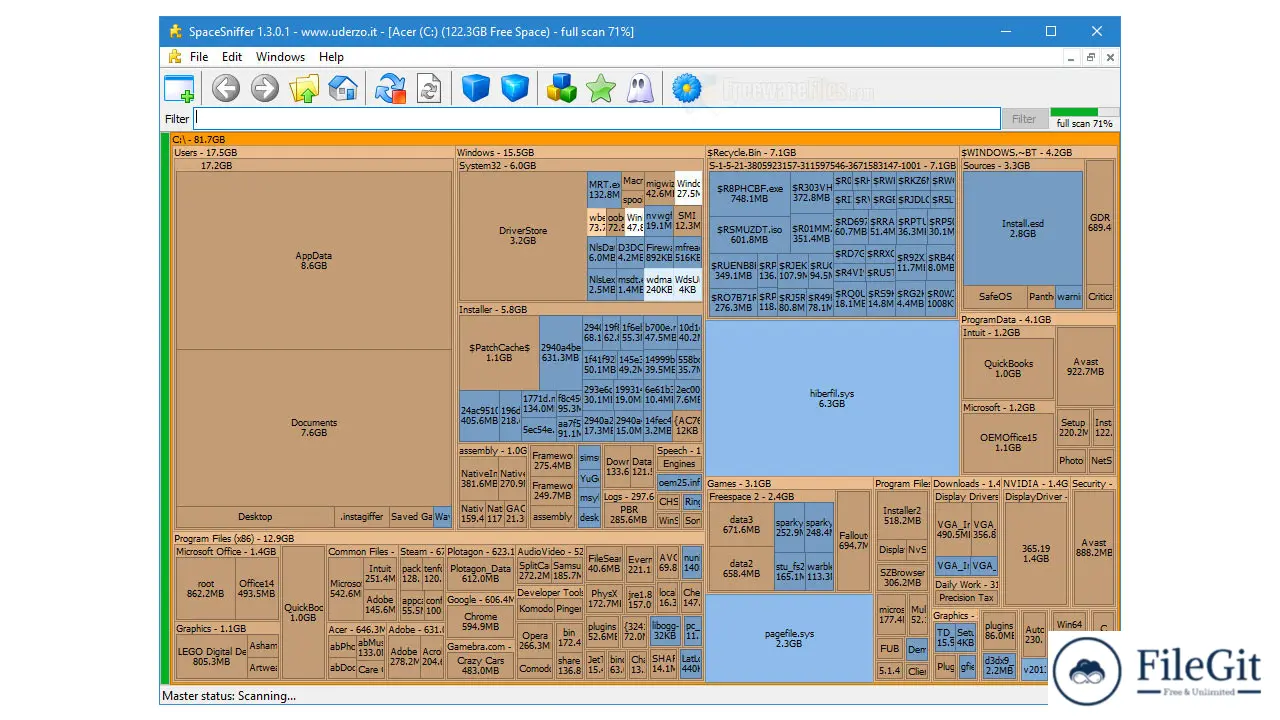Open the Windows menu
This screenshot has height=720, width=1280.
pos(280,57)
